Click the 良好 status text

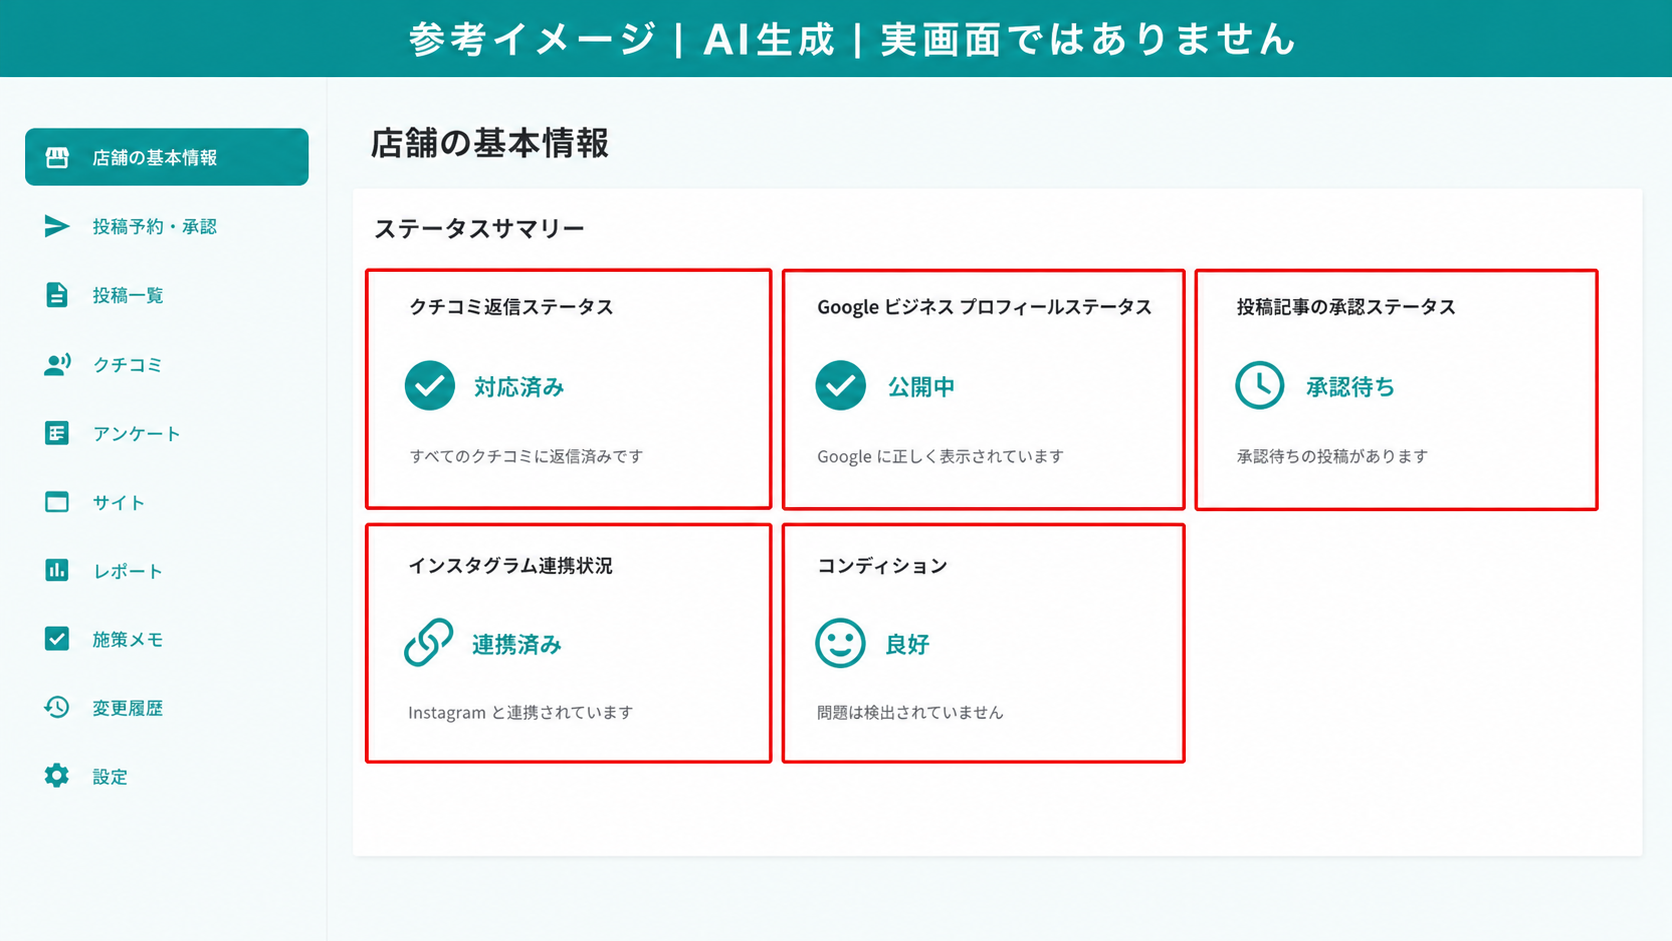pos(908,644)
